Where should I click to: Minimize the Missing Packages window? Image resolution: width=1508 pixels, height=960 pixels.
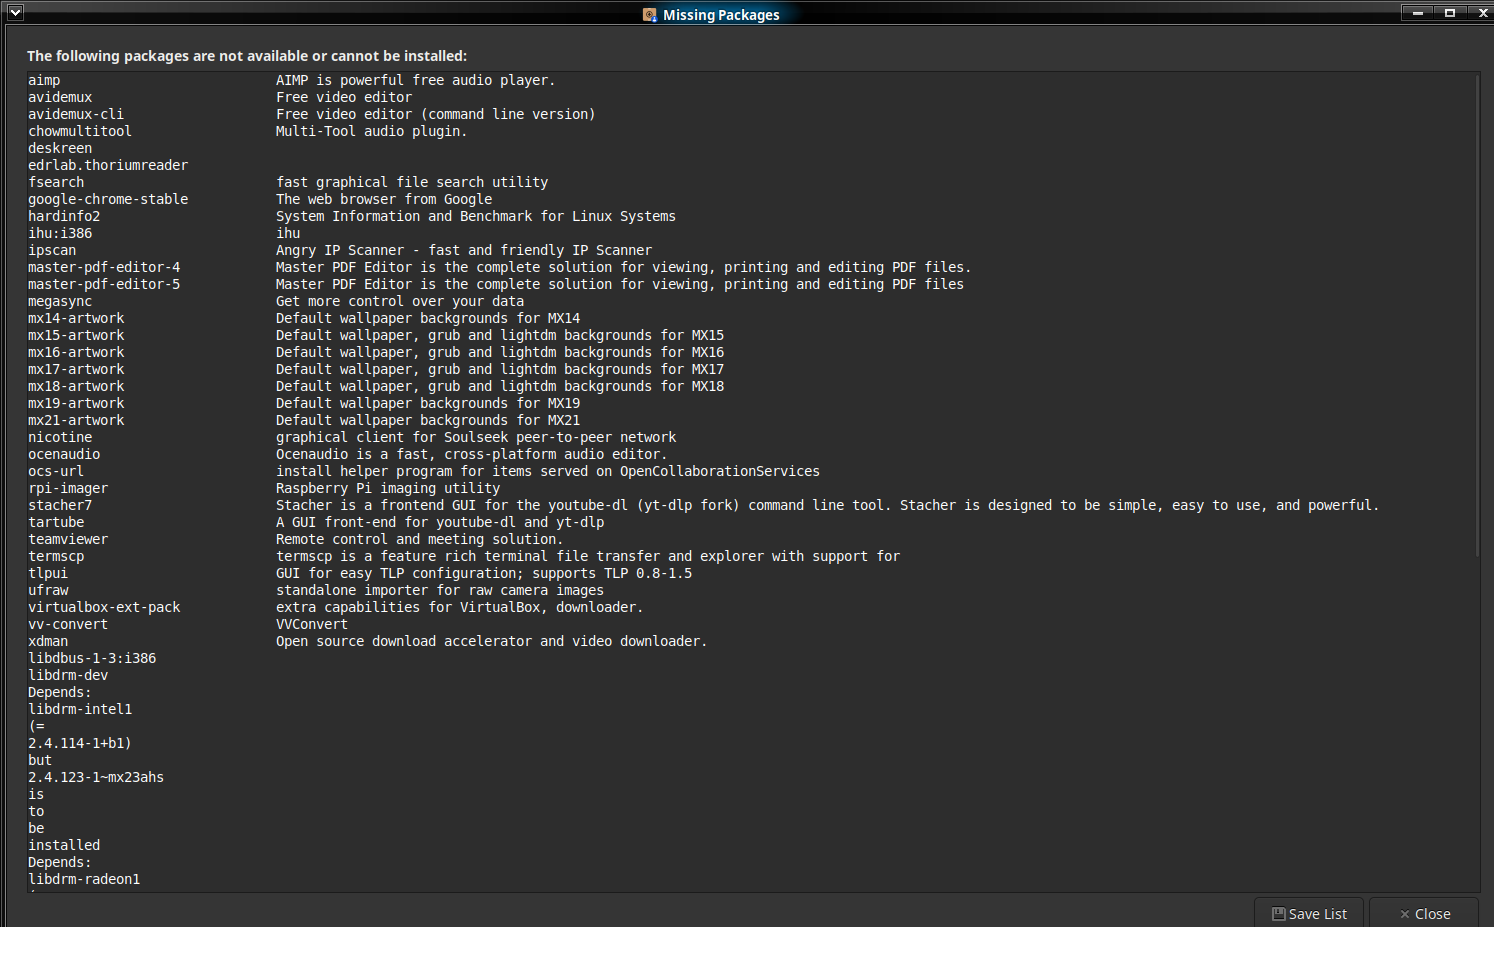pyautogui.click(x=1417, y=13)
